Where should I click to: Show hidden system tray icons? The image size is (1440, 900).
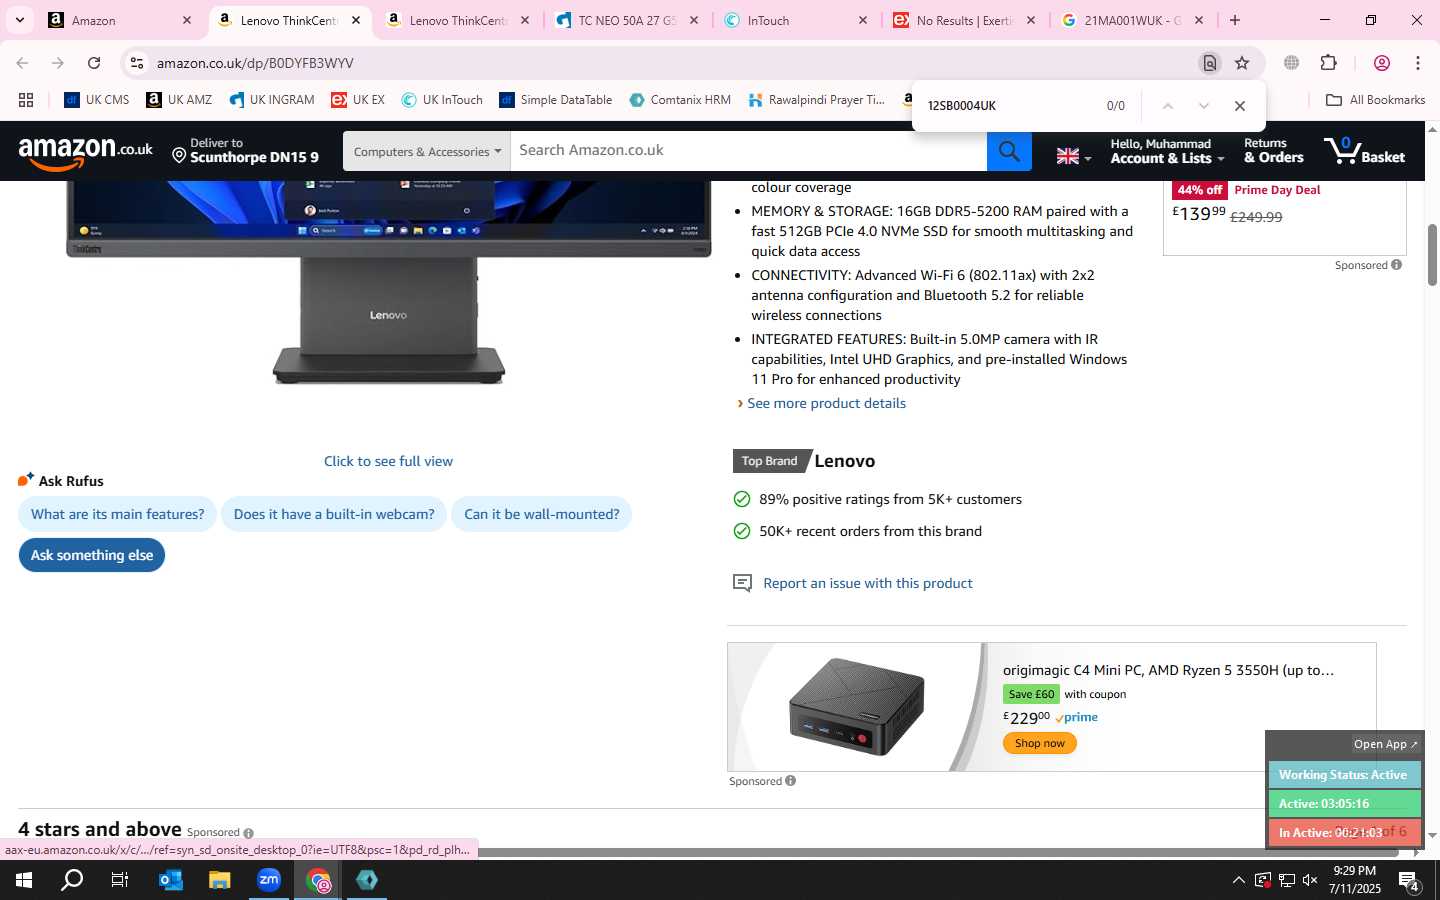[1238, 880]
